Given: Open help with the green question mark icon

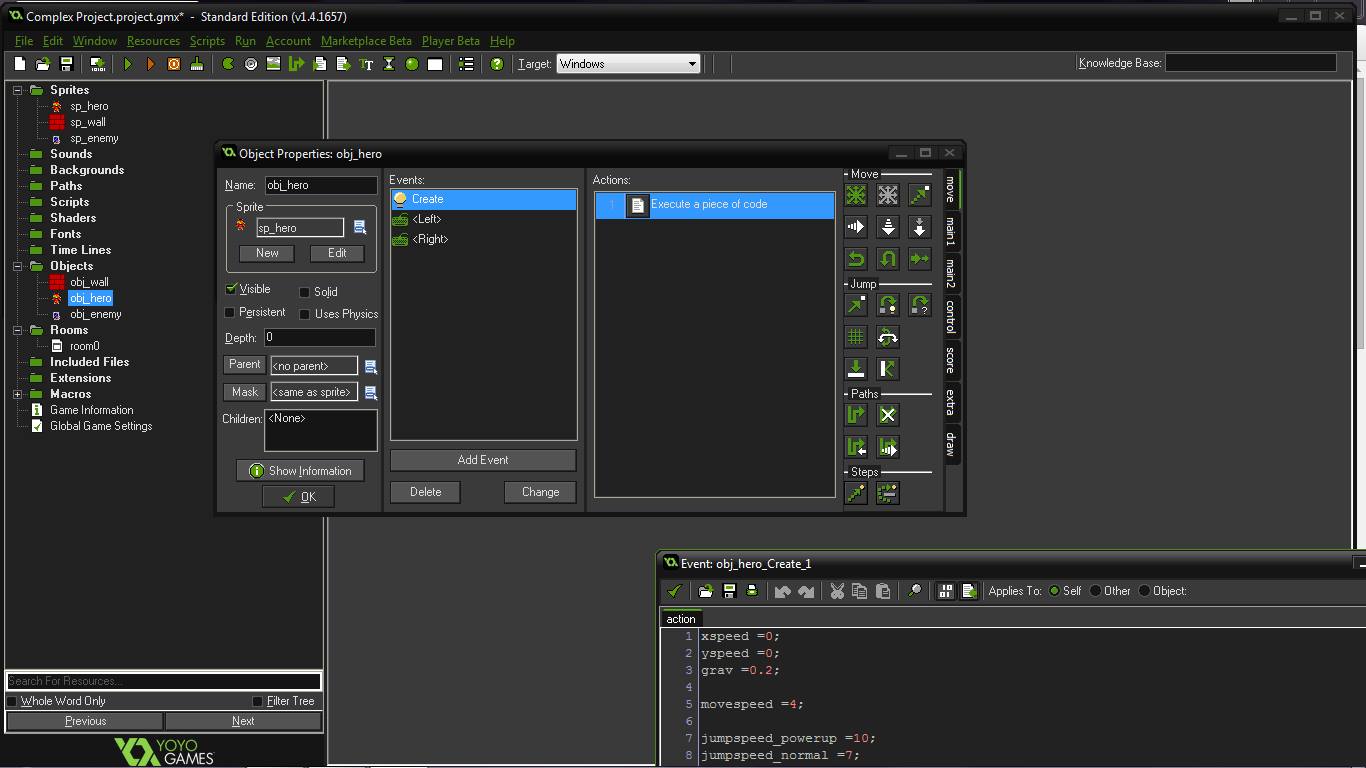Looking at the screenshot, I should (x=497, y=64).
